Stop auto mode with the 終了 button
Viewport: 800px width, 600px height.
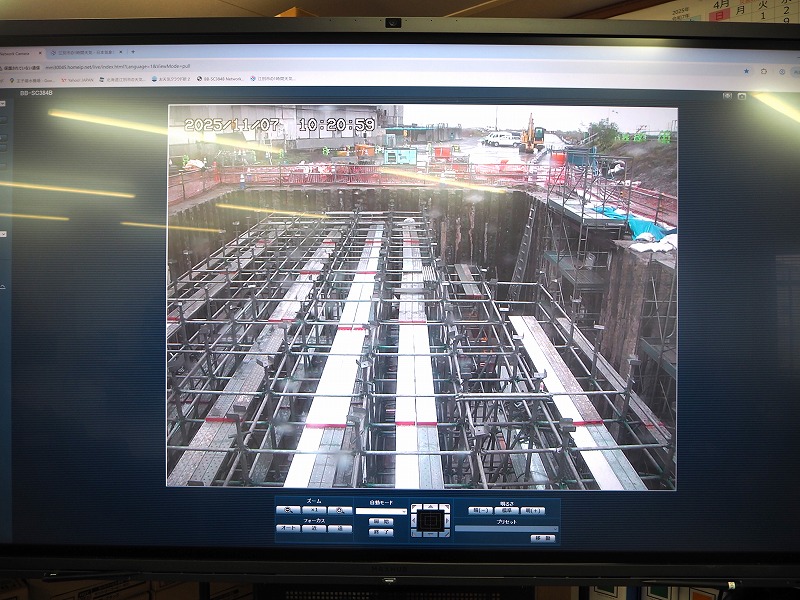(381, 533)
